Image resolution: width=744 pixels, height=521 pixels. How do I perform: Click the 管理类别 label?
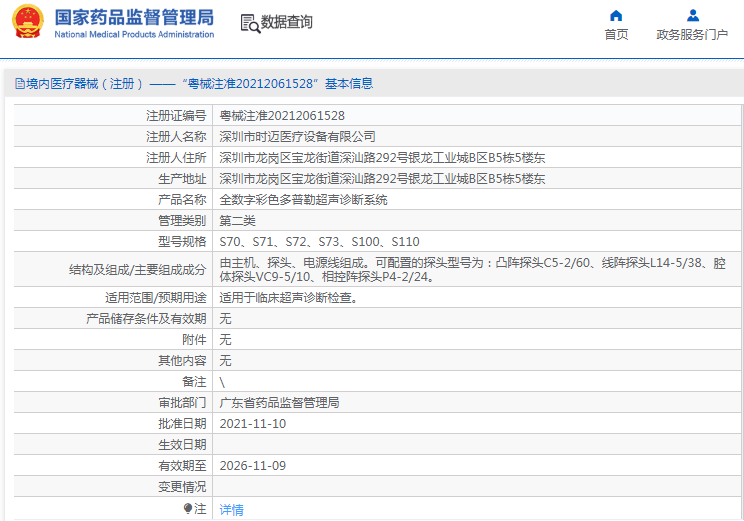tap(182, 221)
